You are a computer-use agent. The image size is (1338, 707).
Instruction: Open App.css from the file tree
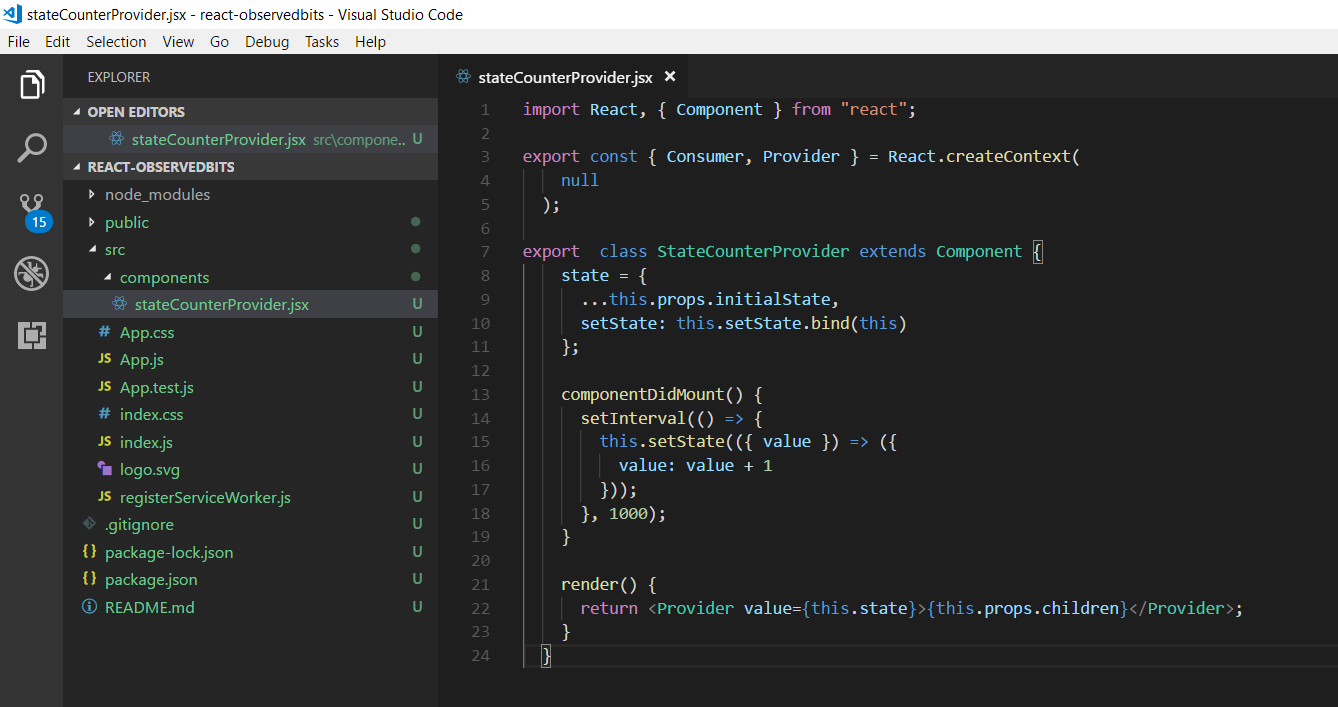[x=147, y=332]
